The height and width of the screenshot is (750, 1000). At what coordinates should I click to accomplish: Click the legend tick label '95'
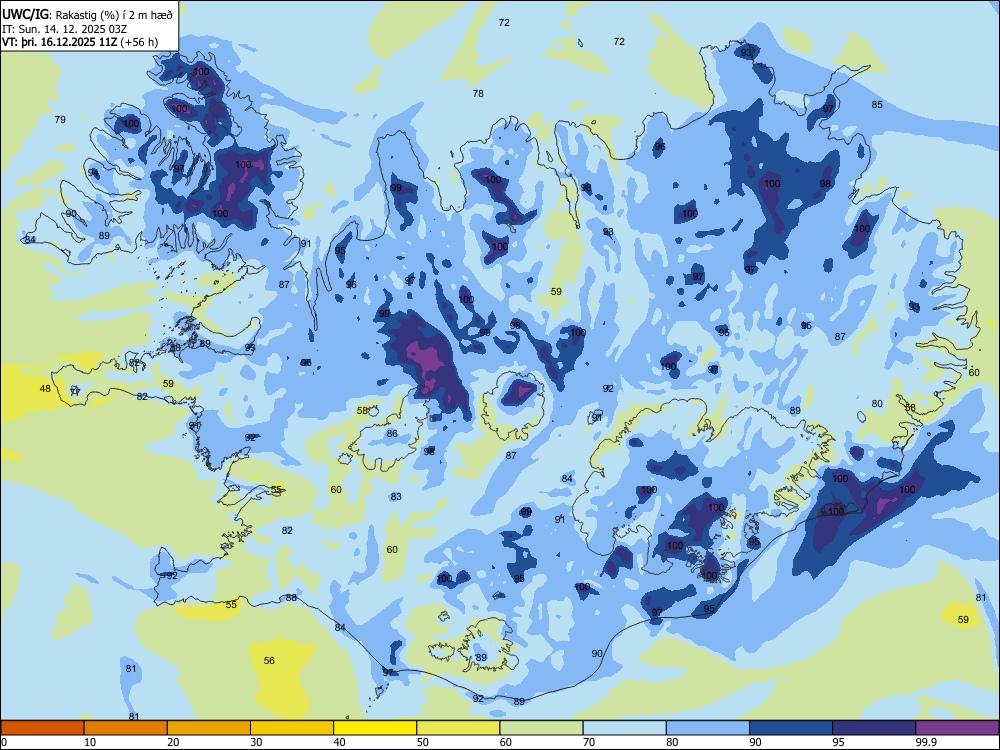(837, 742)
